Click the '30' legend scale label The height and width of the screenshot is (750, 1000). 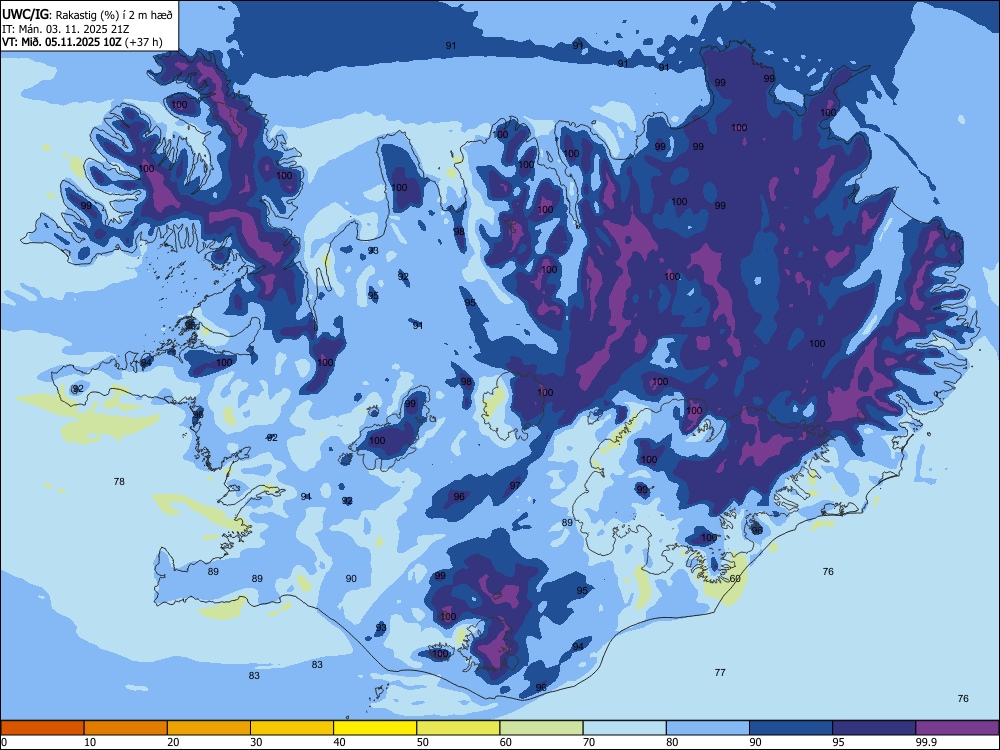(256, 742)
